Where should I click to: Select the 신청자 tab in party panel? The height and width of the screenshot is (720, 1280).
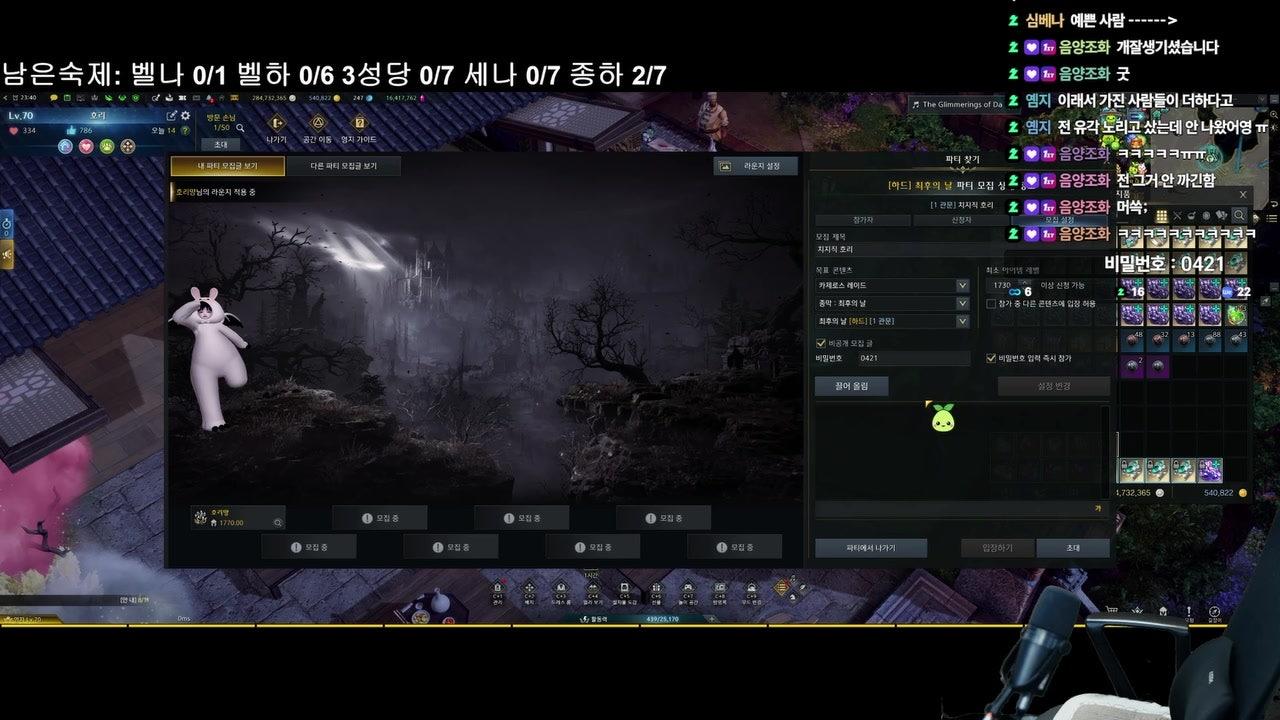point(961,220)
